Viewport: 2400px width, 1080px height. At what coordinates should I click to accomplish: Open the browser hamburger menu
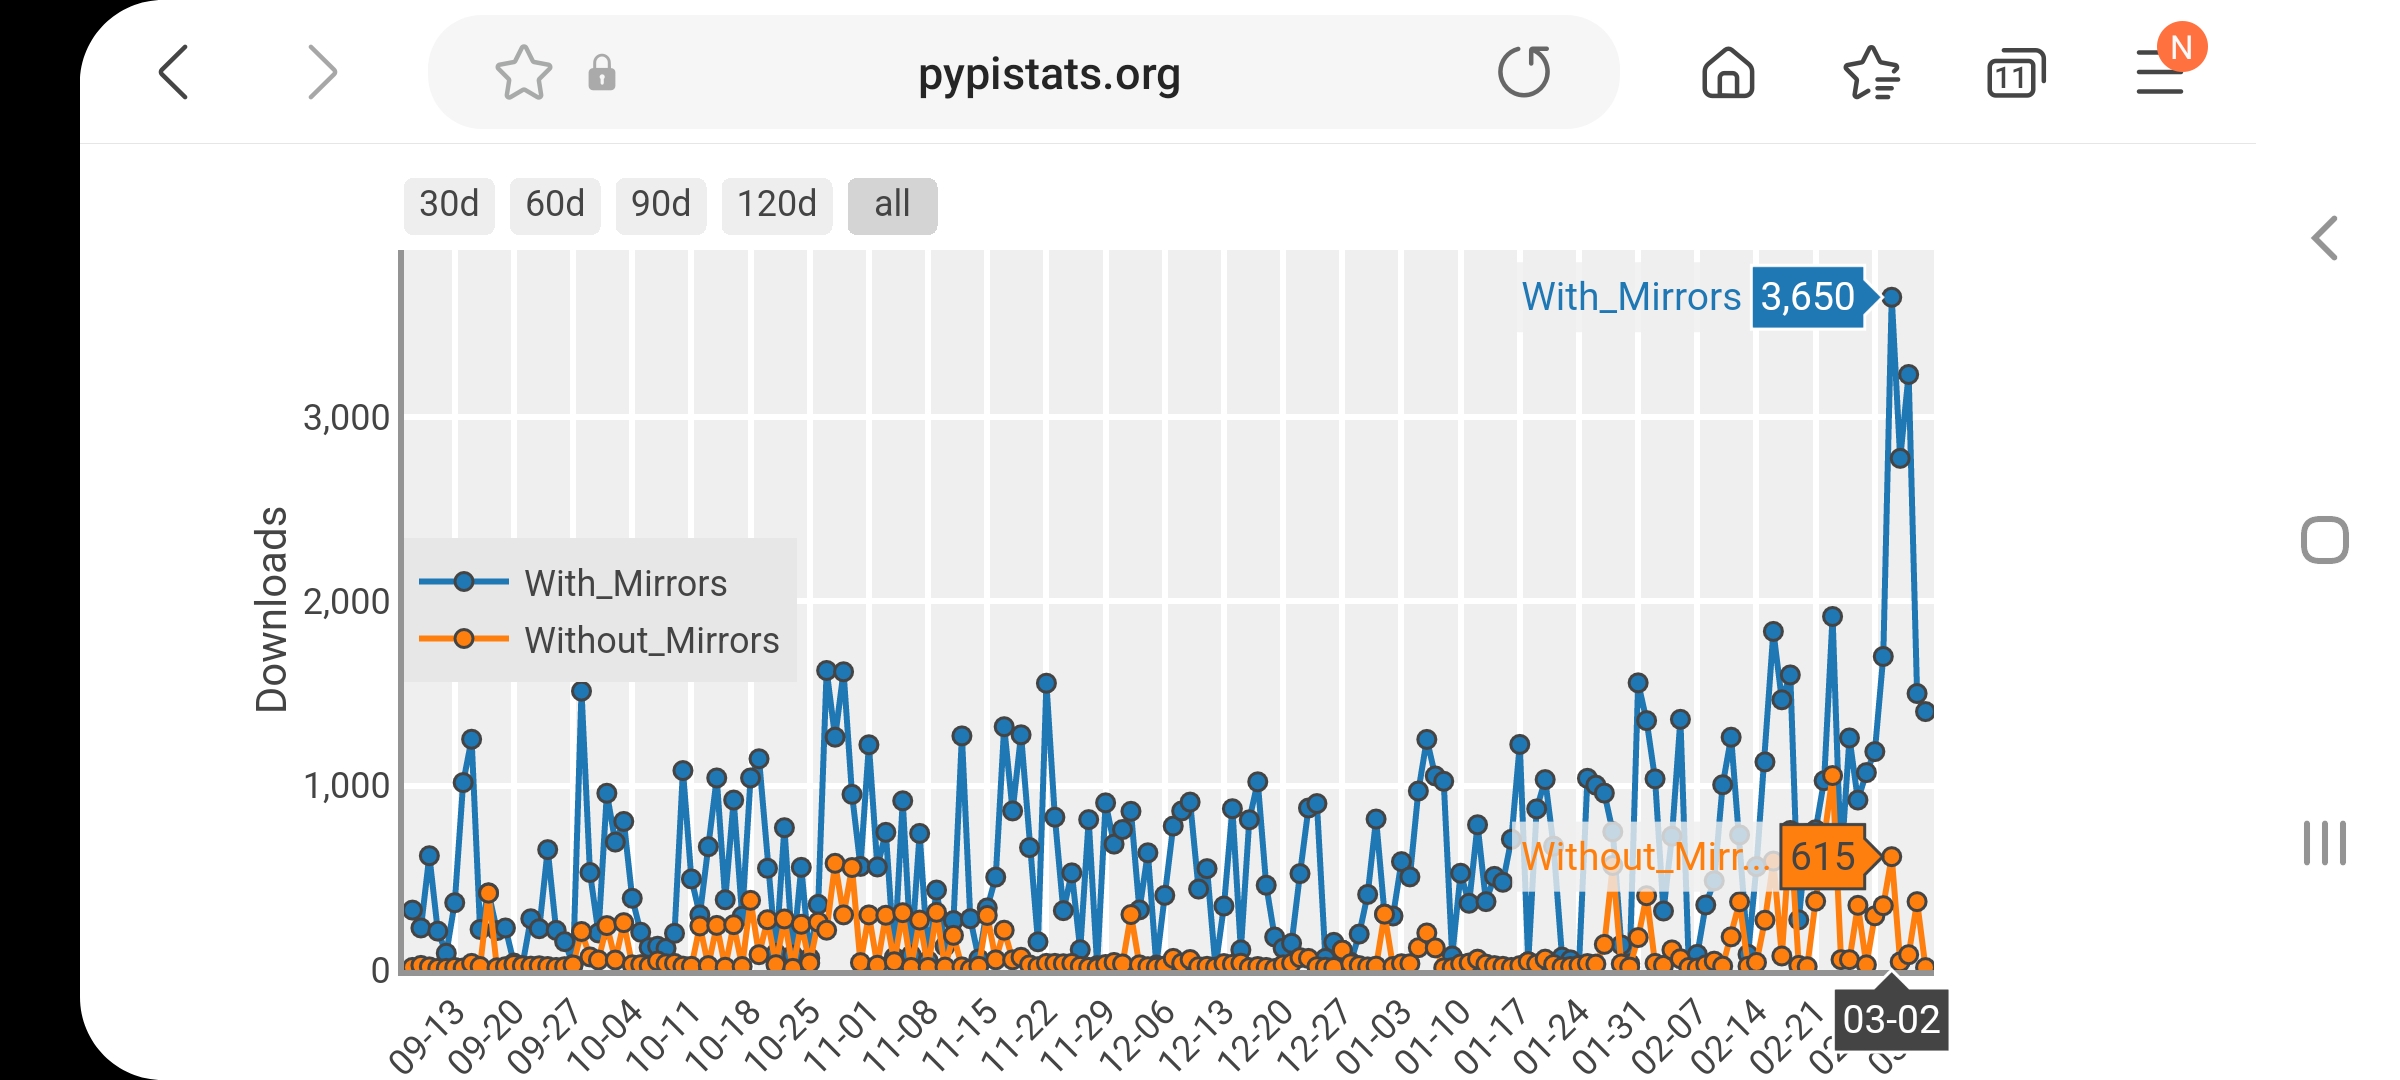coord(2159,73)
